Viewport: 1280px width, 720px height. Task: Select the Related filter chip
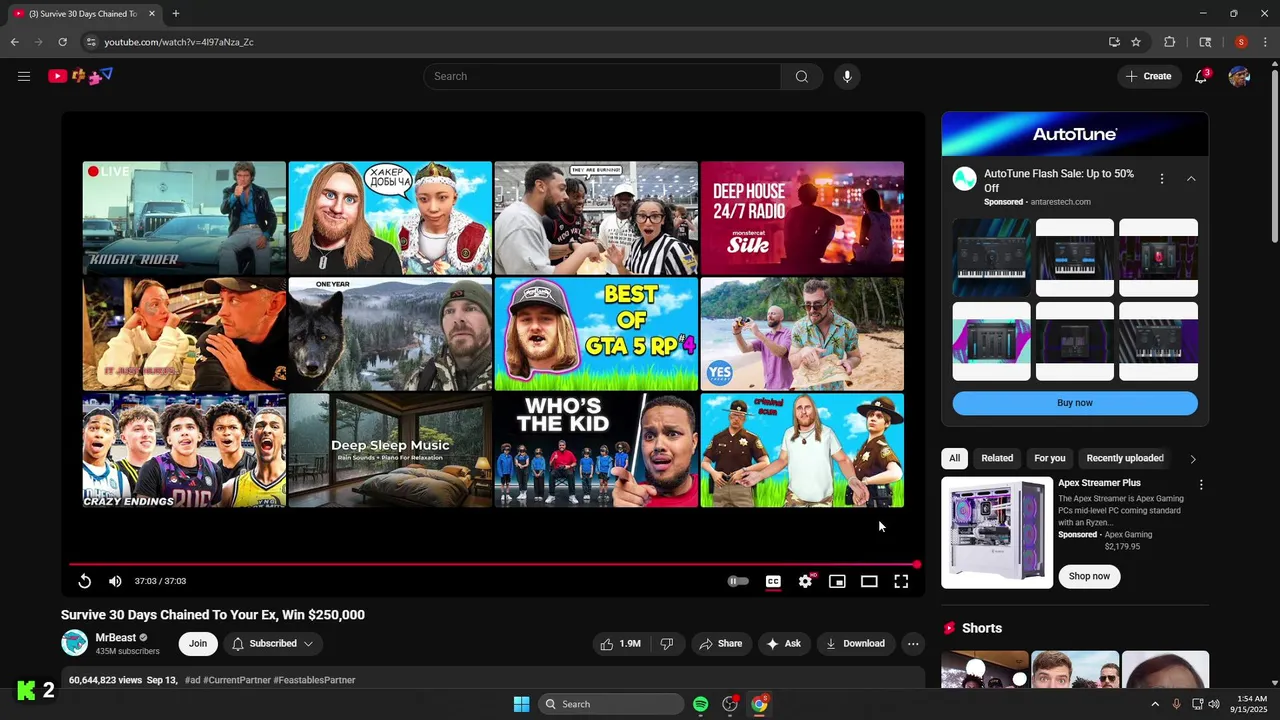(997, 458)
